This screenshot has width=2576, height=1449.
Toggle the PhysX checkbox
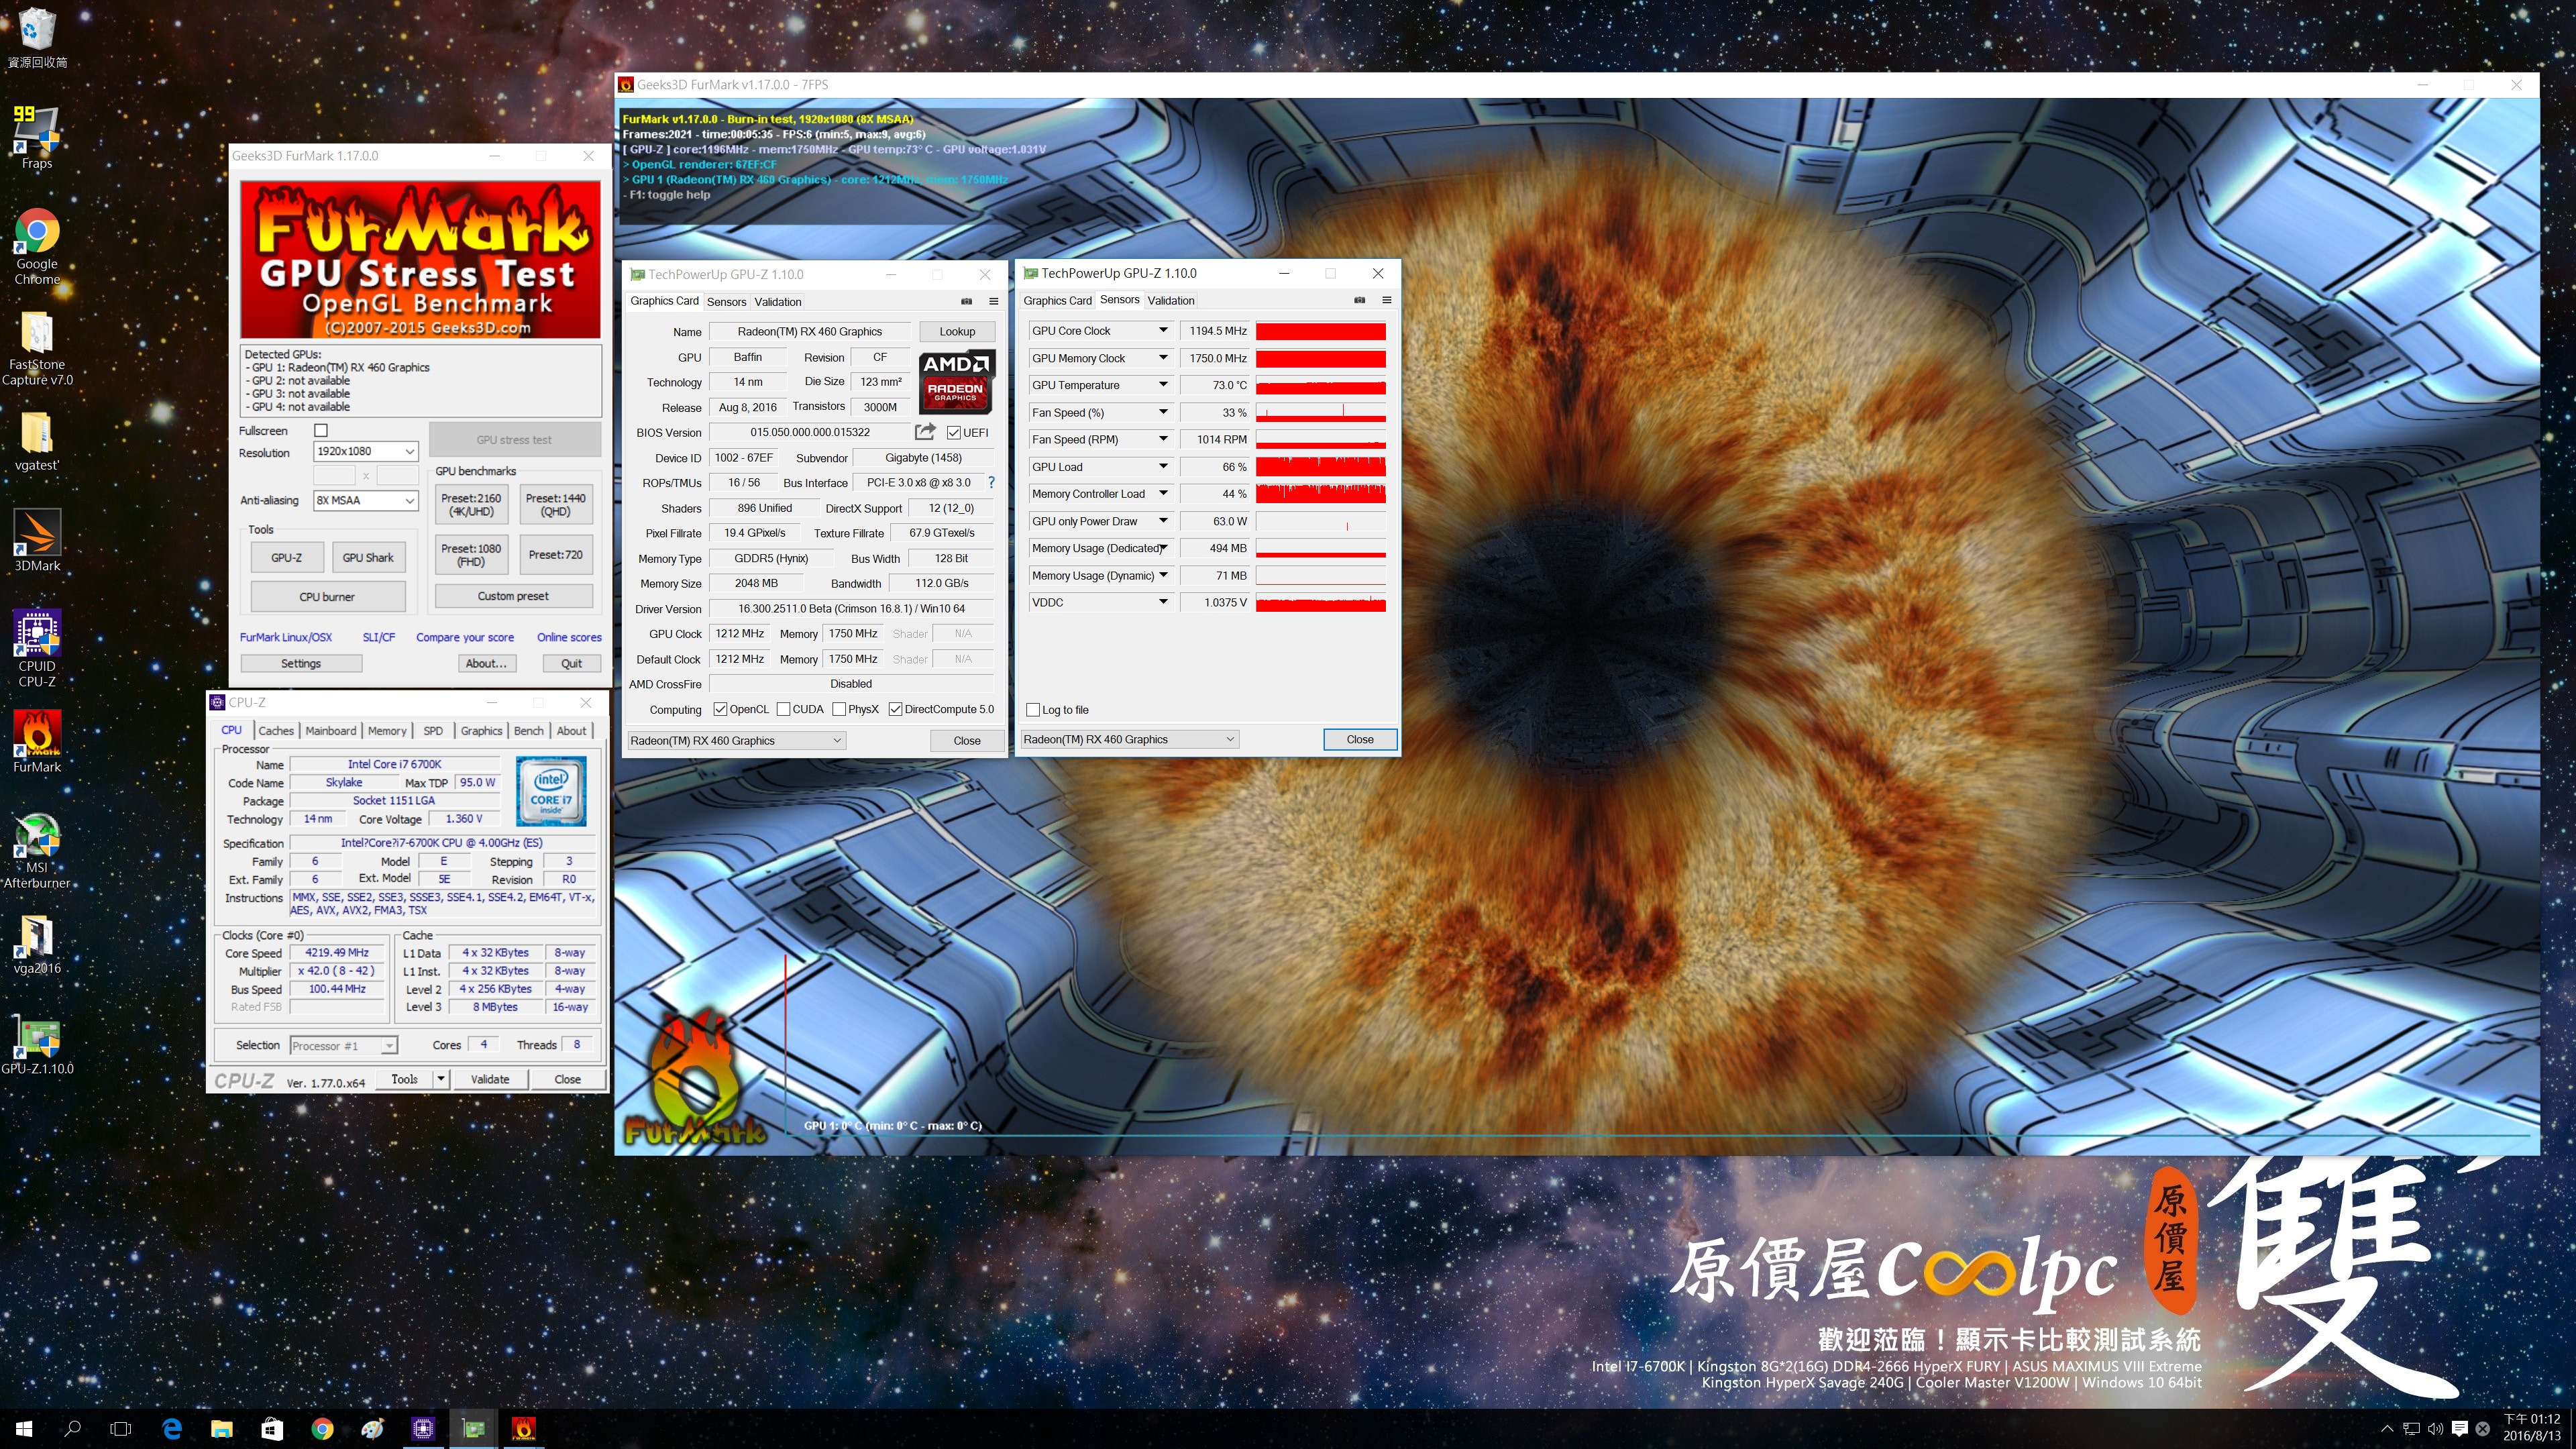click(839, 709)
